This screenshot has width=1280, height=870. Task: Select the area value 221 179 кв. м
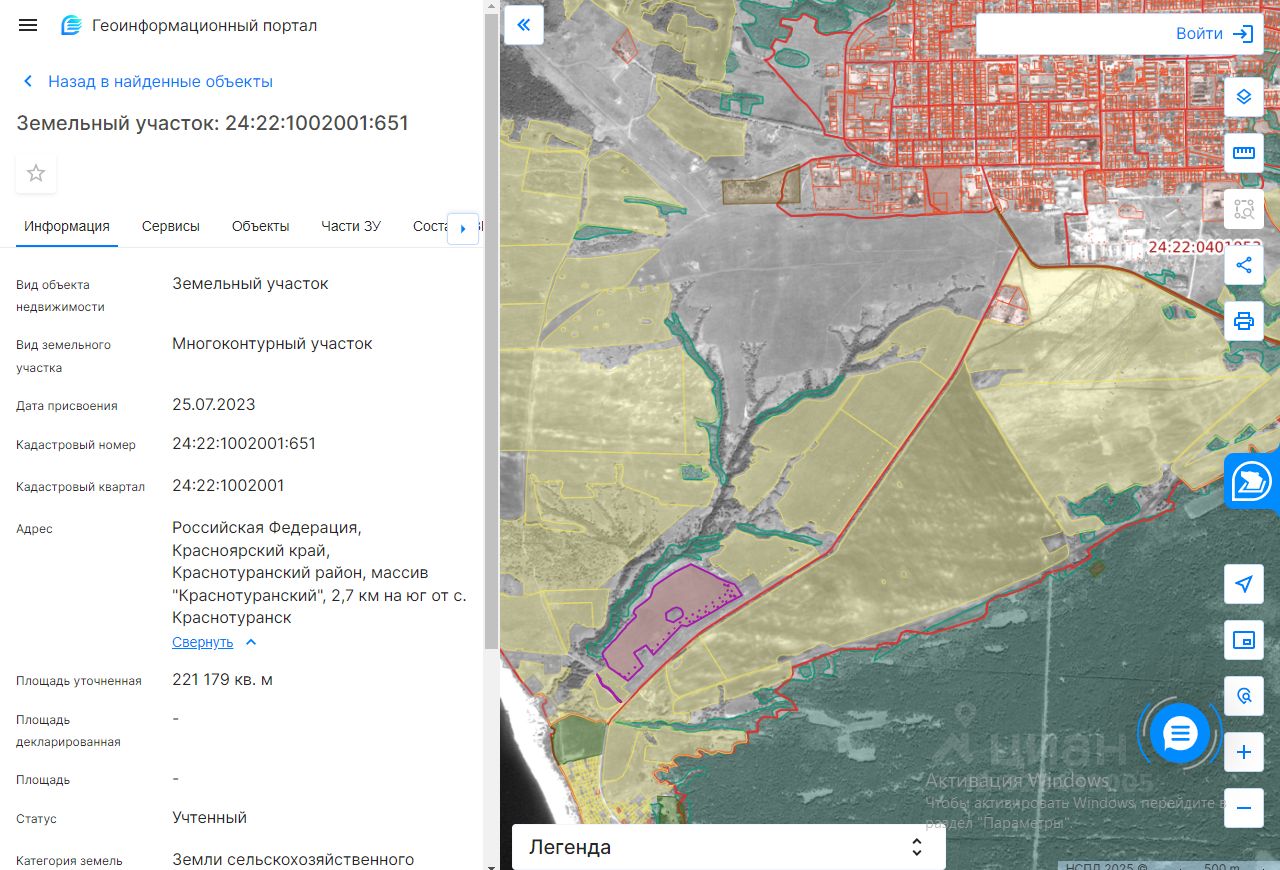coord(222,679)
